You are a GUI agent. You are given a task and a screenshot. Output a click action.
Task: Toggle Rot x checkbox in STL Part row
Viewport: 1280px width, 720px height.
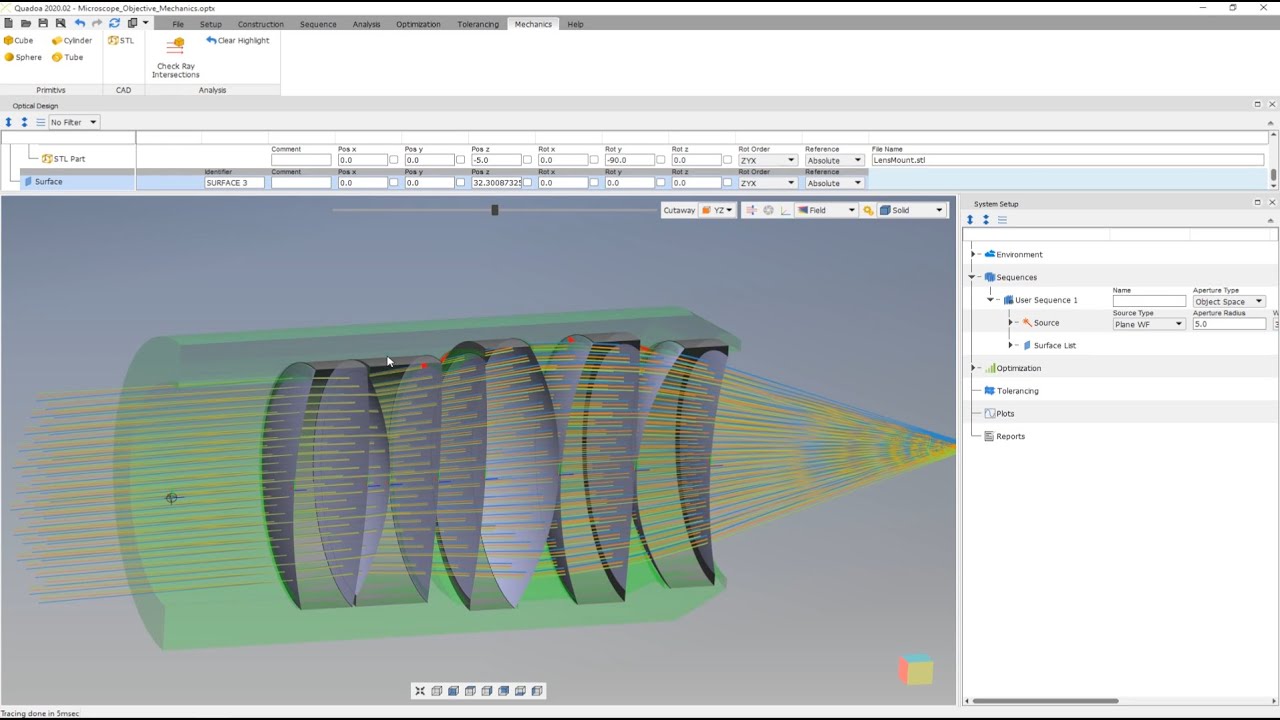594,160
